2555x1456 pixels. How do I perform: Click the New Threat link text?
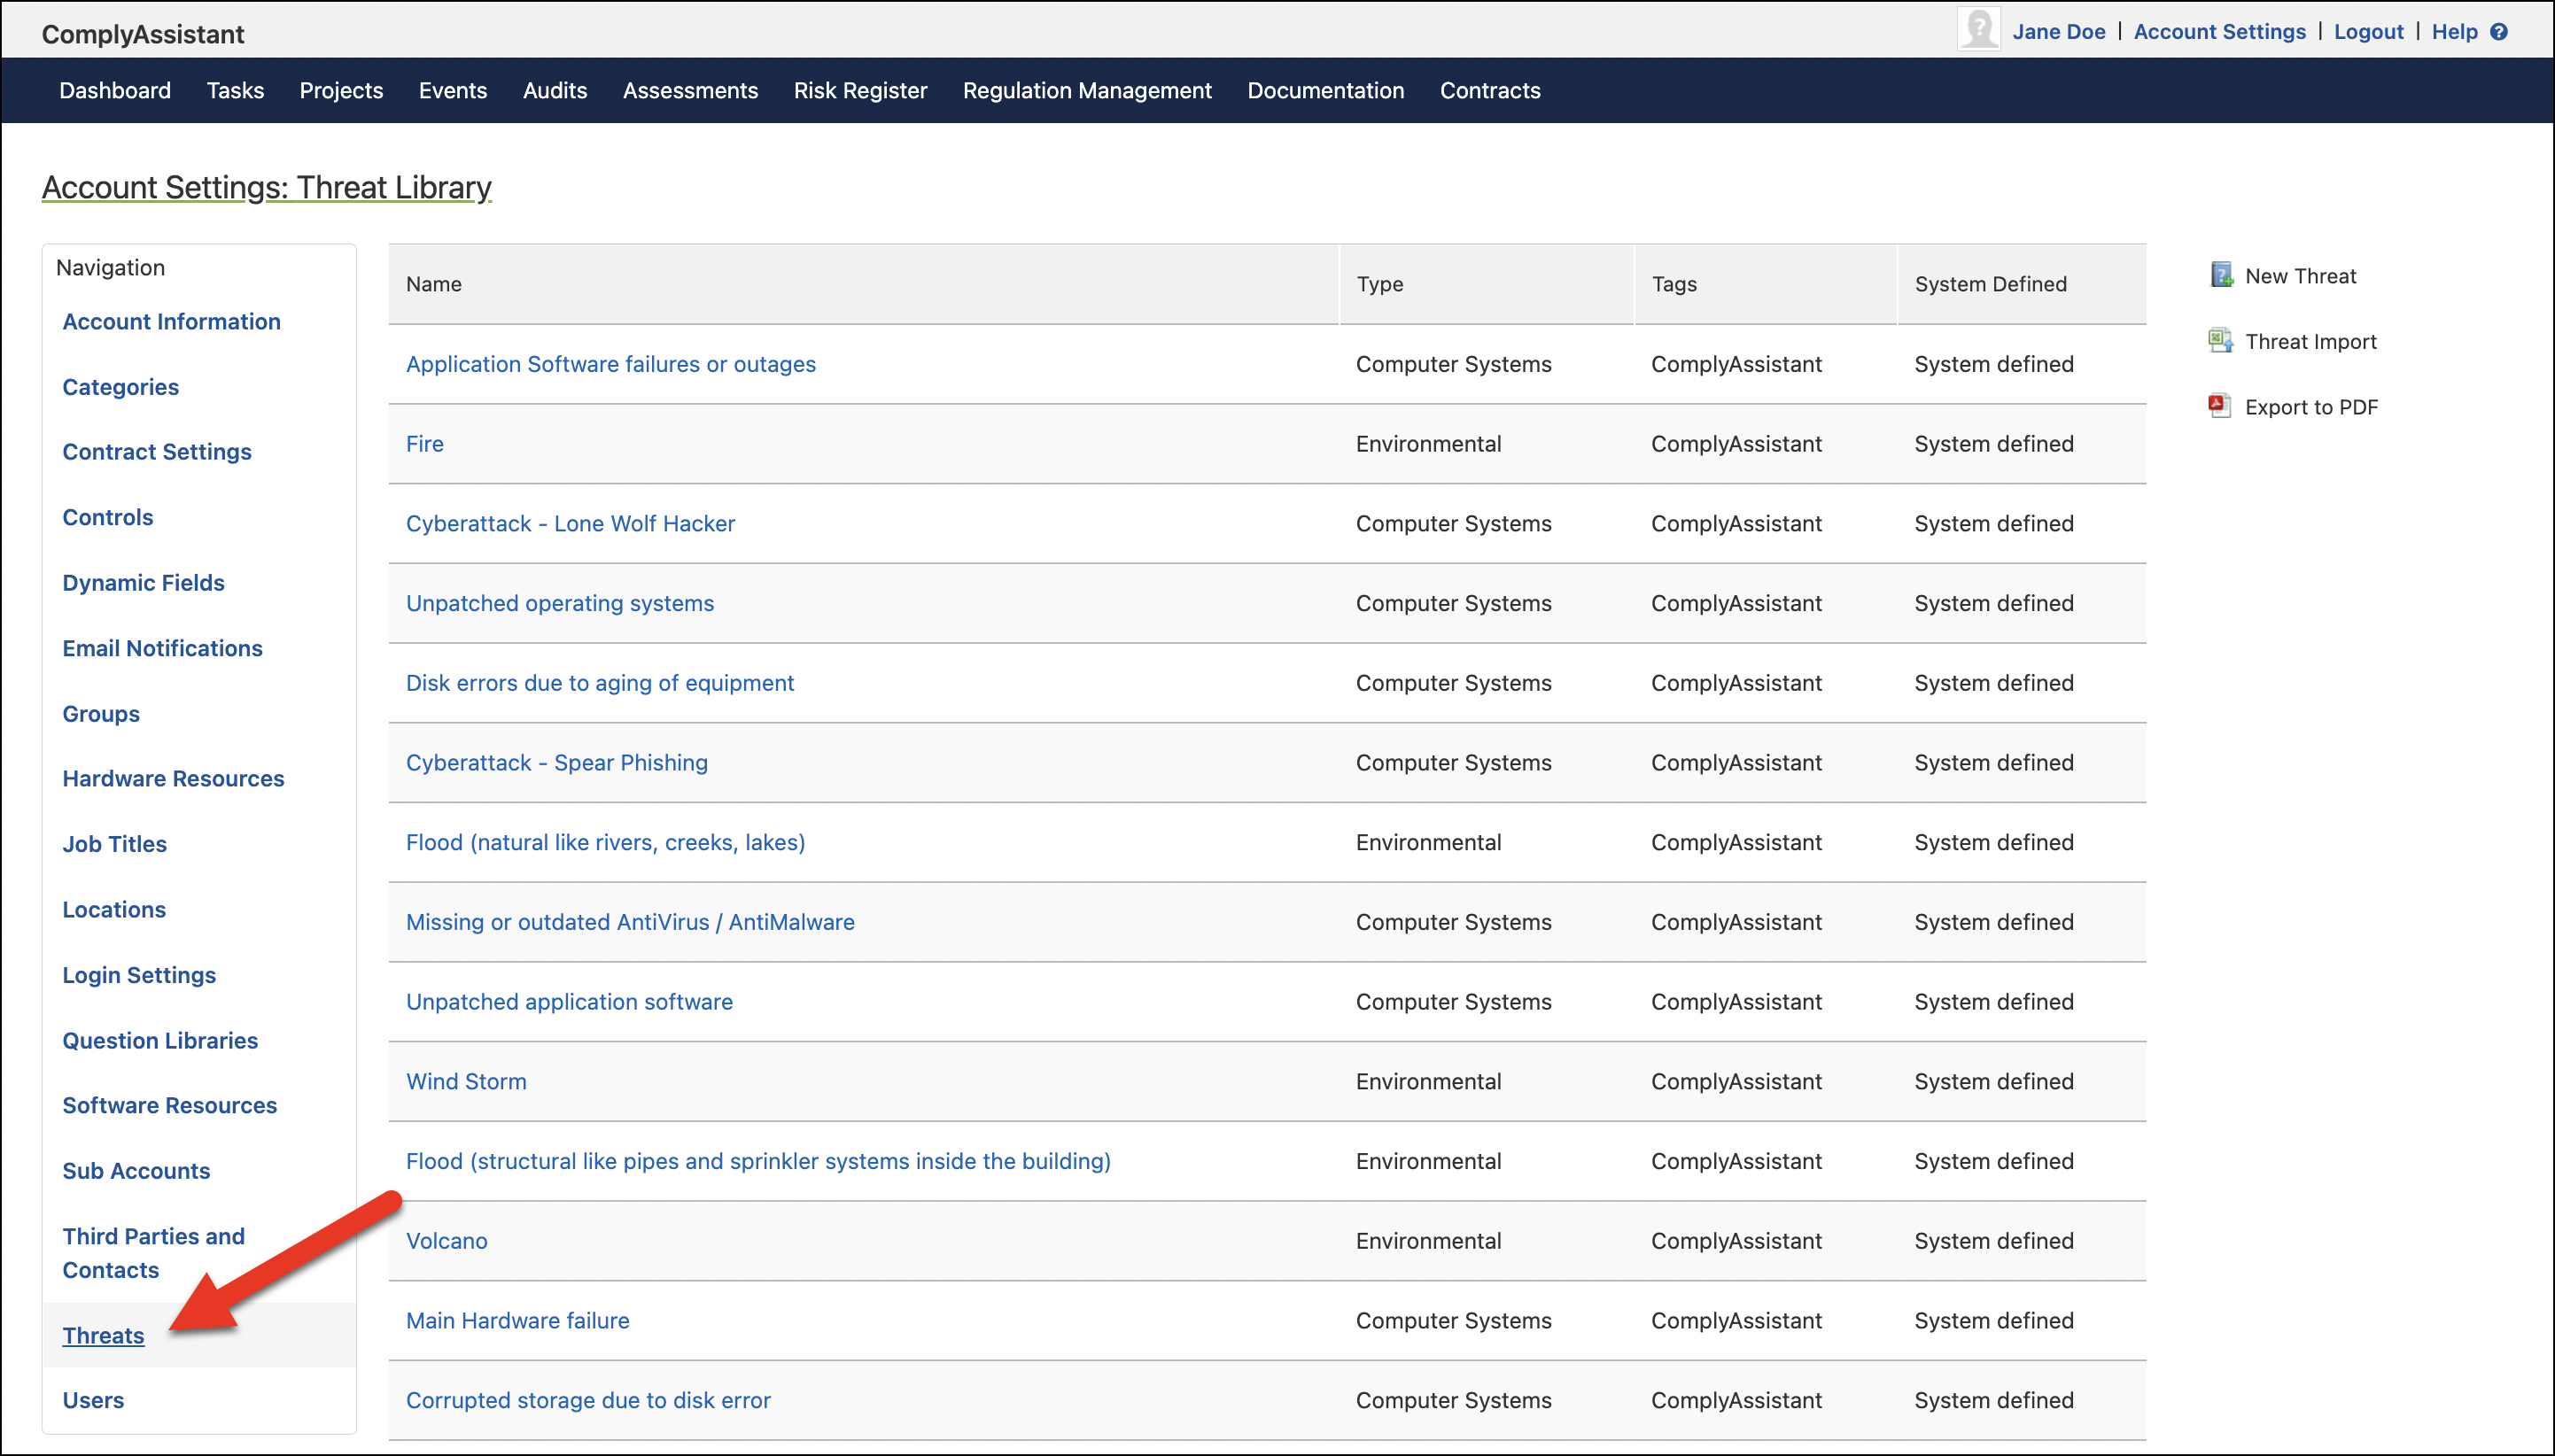[x=2300, y=276]
